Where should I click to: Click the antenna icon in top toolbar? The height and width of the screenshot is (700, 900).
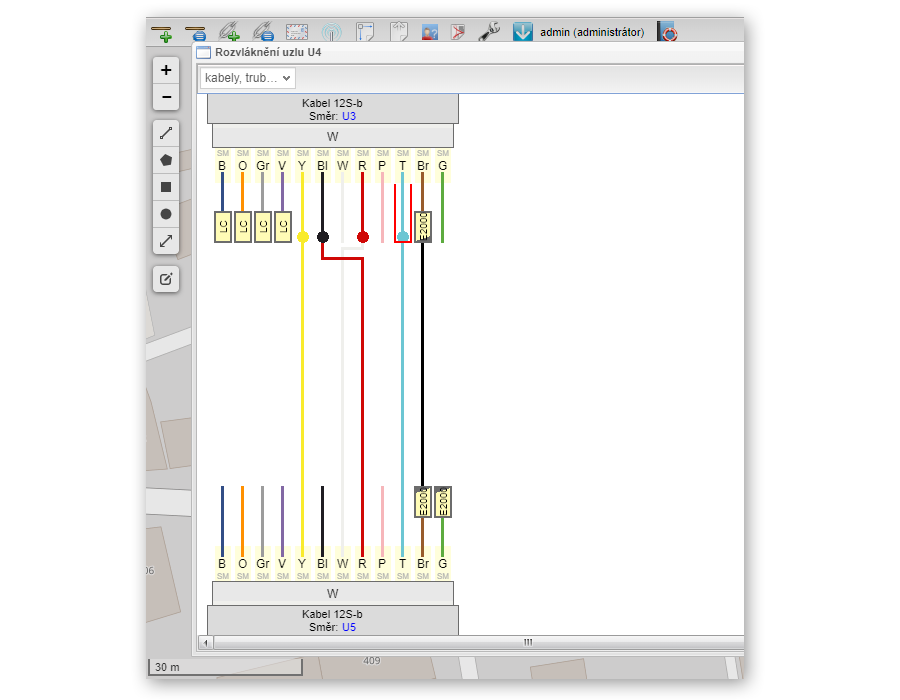point(331,32)
